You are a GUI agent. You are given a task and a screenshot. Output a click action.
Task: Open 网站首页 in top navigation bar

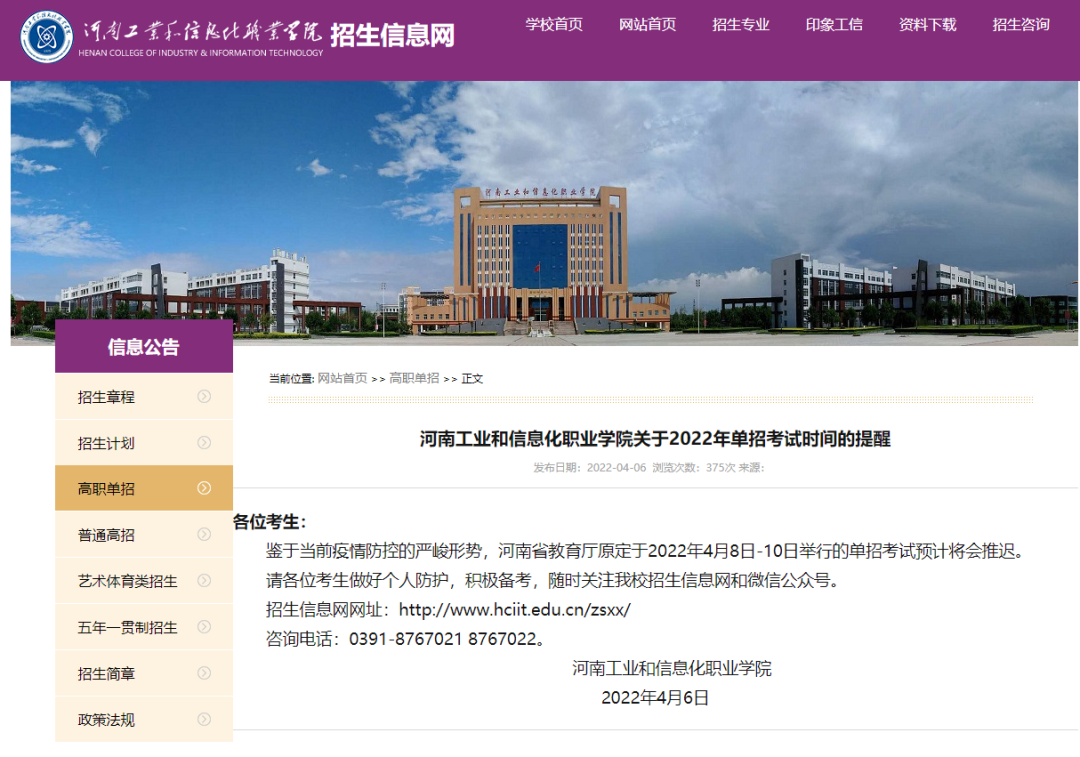click(x=647, y=24)
